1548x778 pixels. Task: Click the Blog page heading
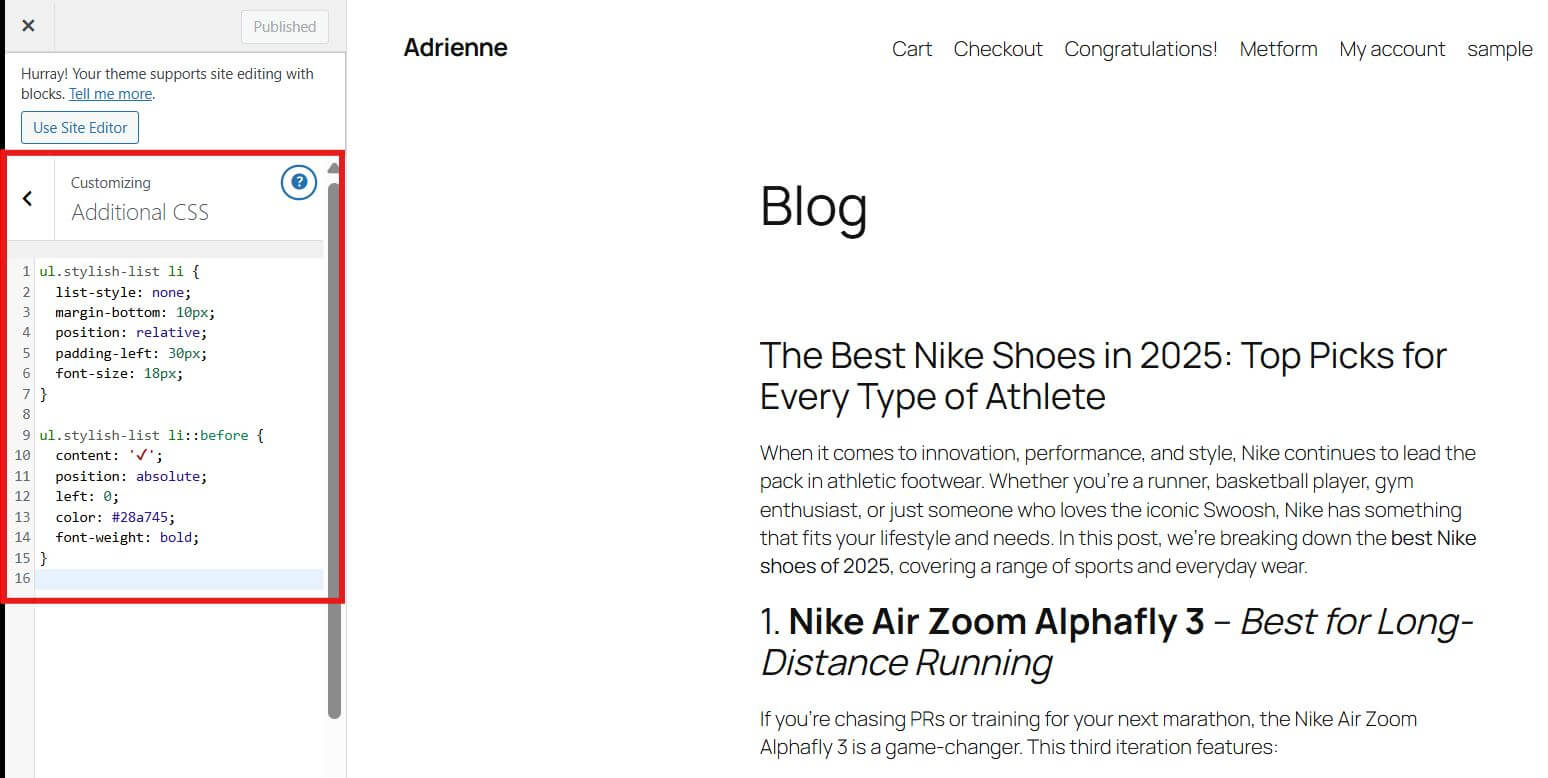point(813,207)
